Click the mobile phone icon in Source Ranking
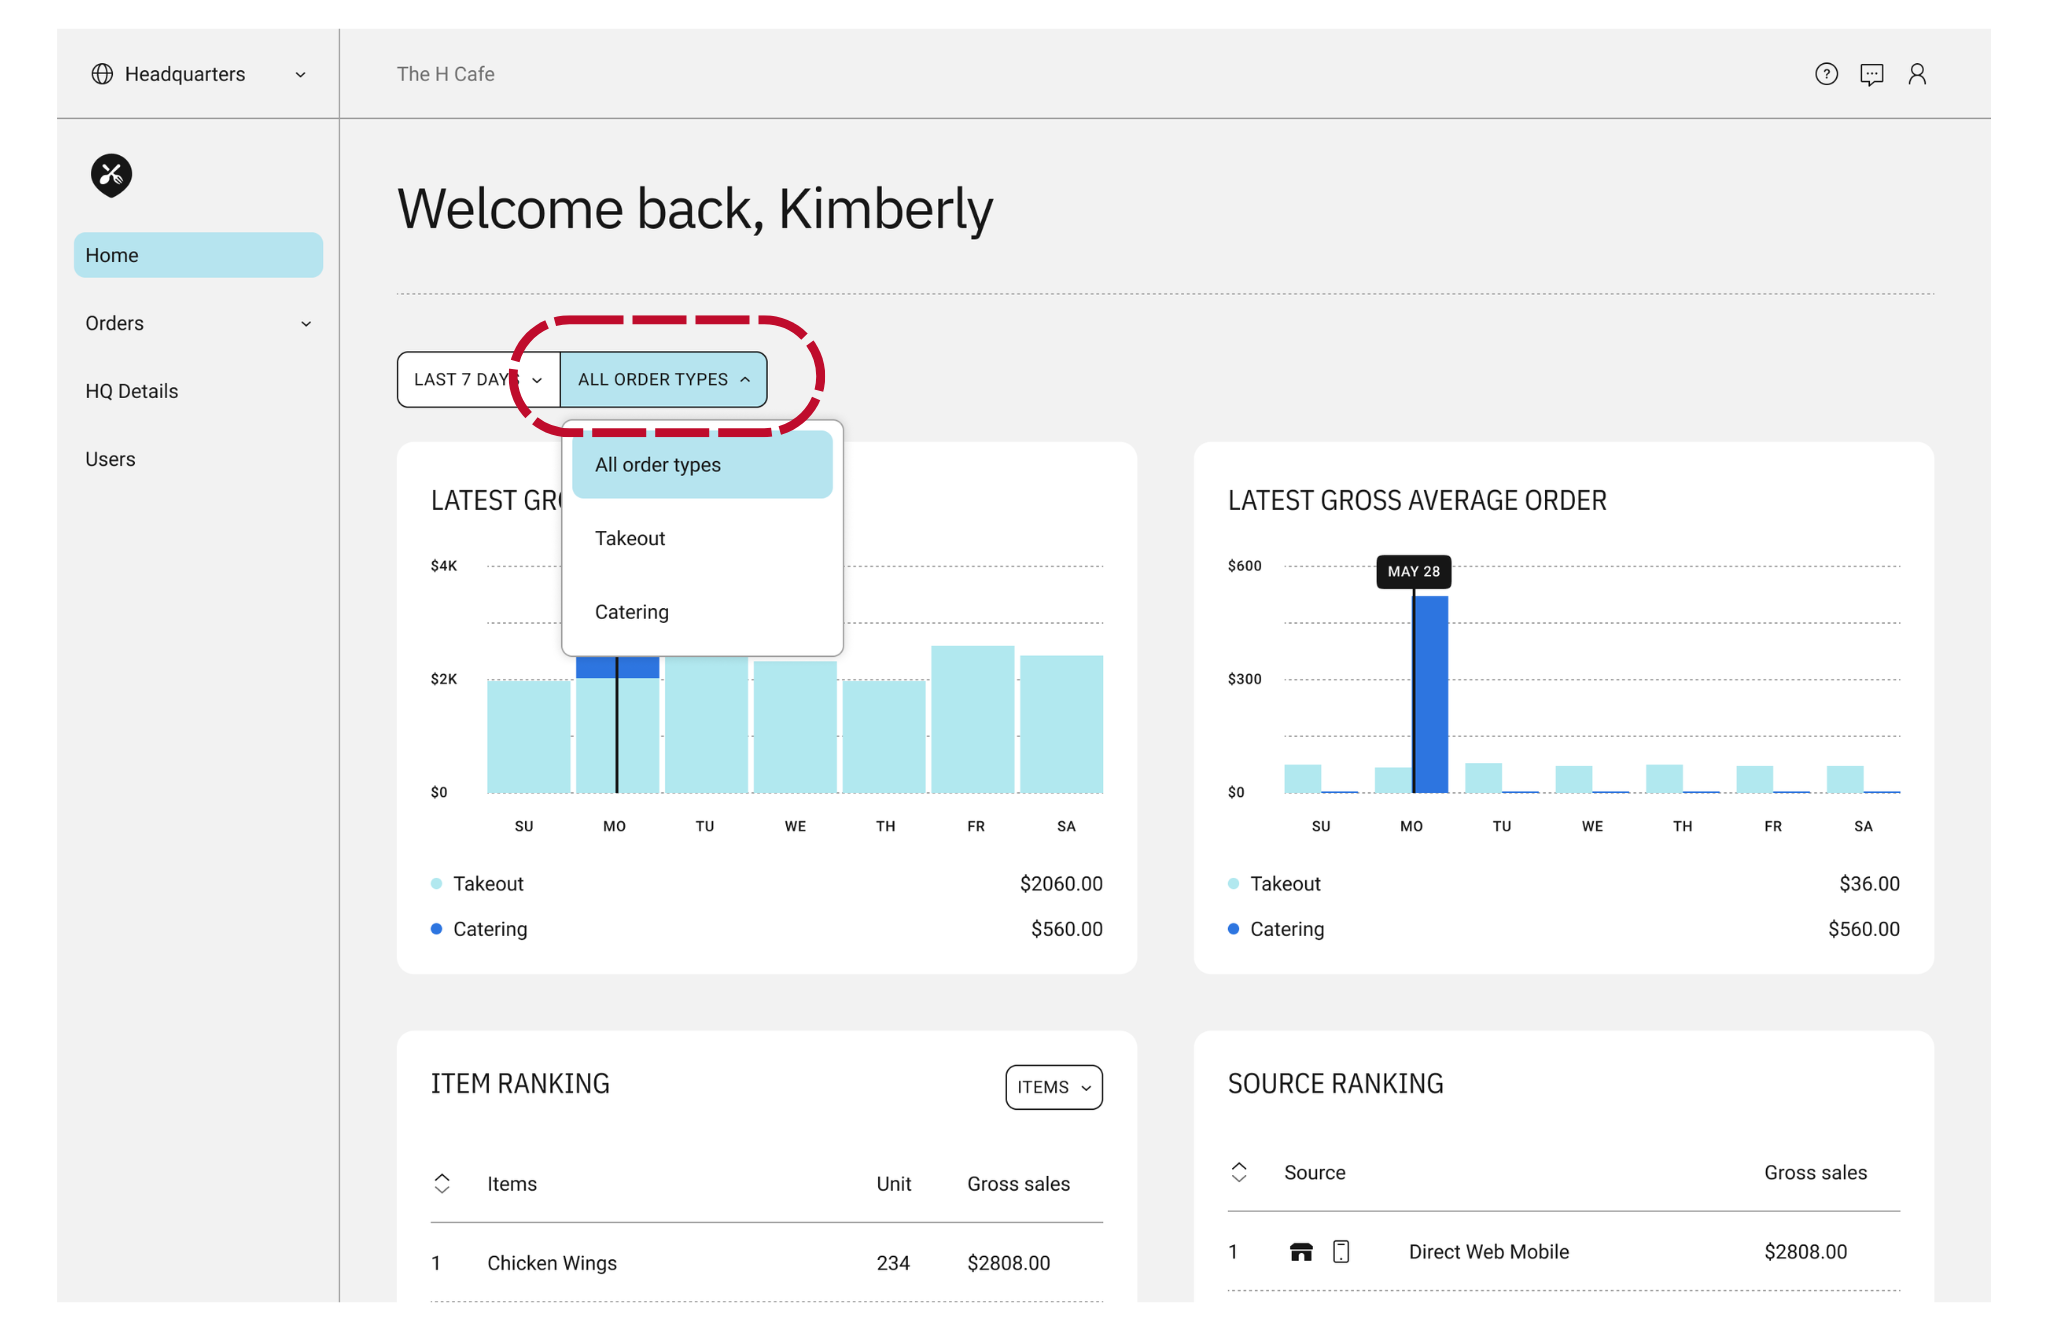This screenshot has height=1331, width=2048. pyautogui.click(x=1341, y=1251)
